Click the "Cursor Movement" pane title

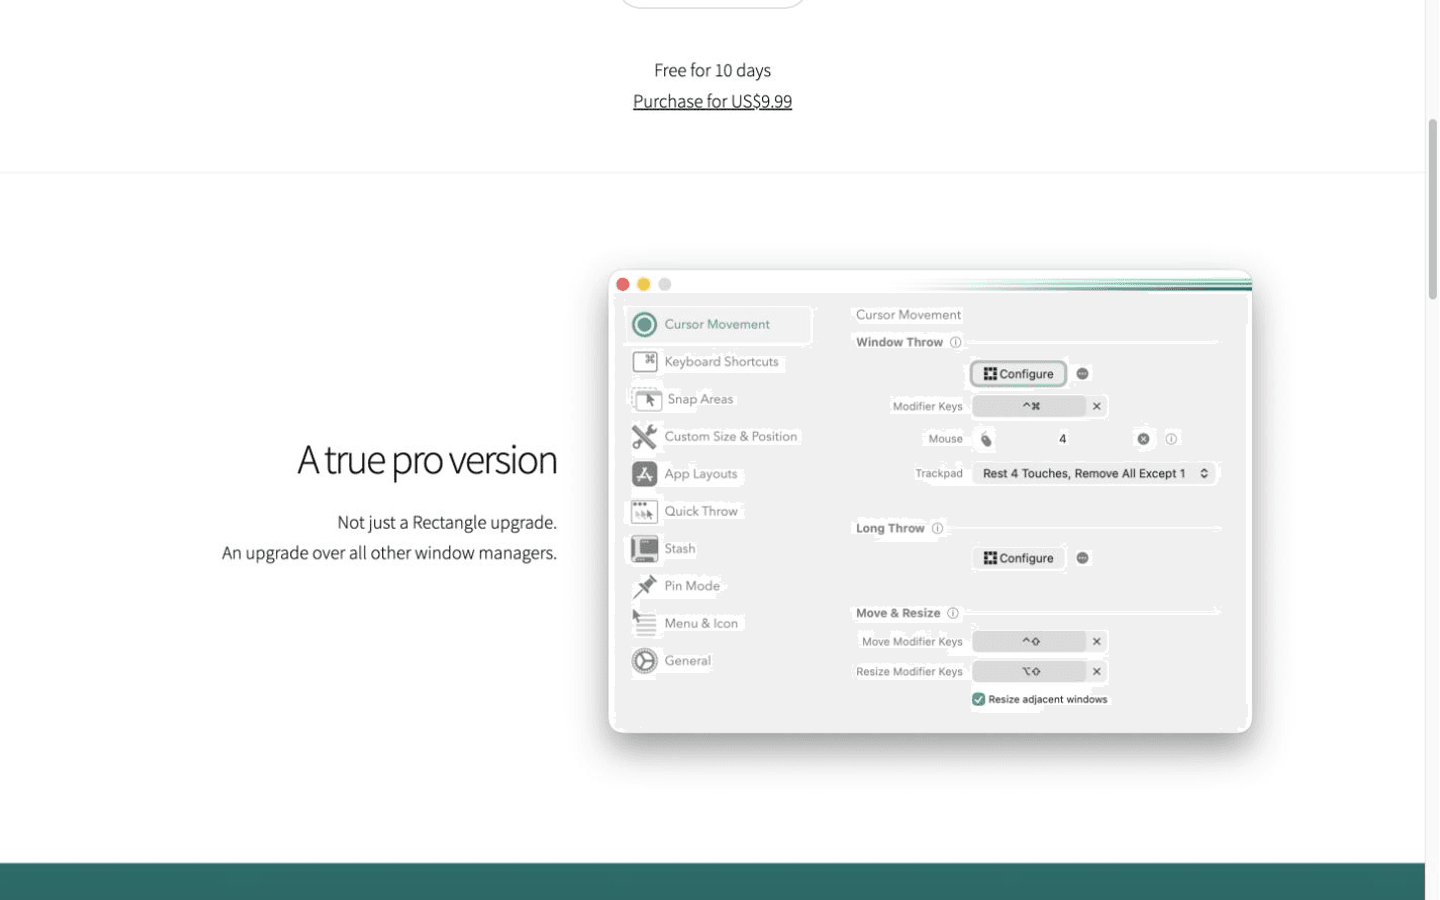(908, 315)
